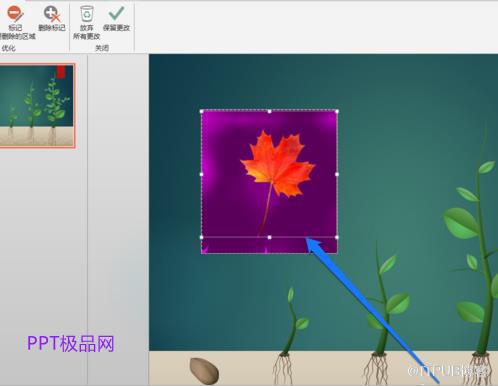498x386 pixels.
Task: Select the top-right corner handle of the image
Action: tap(337, 111)
